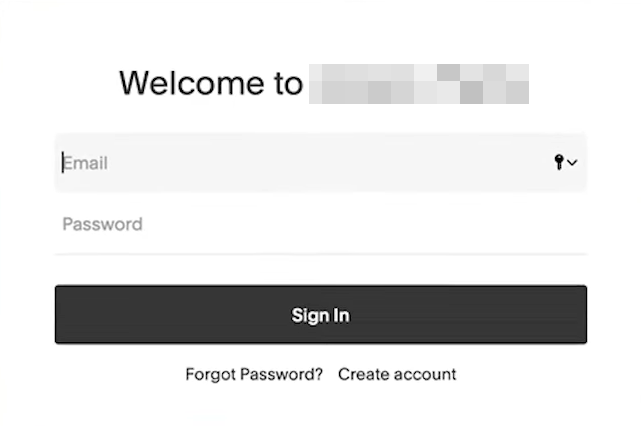Focus the Email input field
Screen dimensions: 641x426
[x=300, y=163]
